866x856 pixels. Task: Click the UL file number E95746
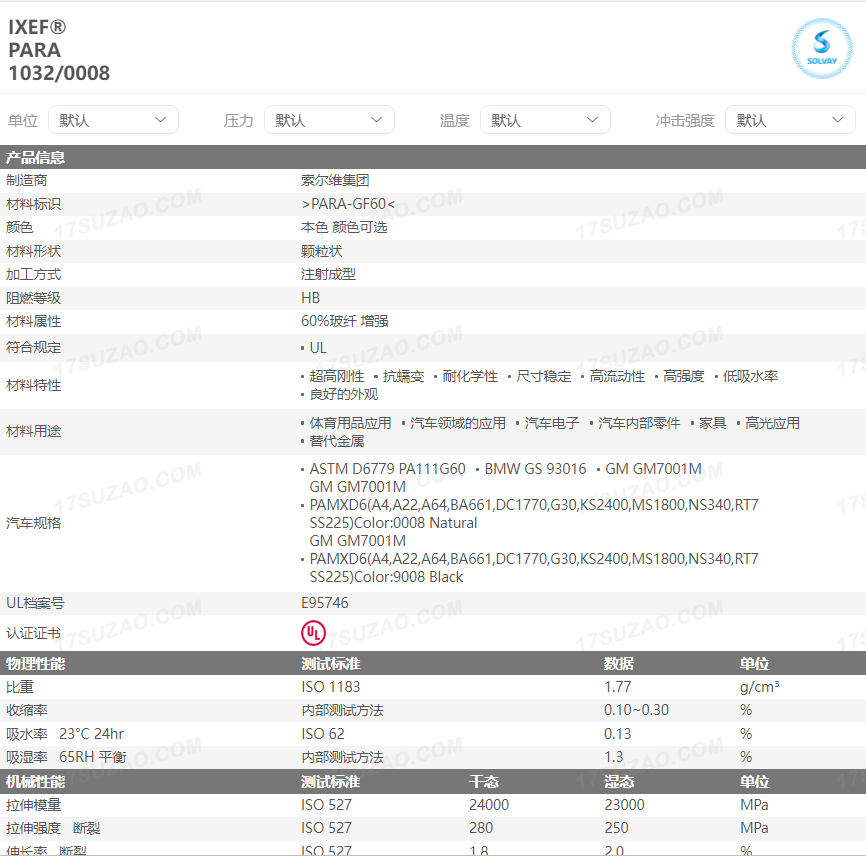(325, 603)
